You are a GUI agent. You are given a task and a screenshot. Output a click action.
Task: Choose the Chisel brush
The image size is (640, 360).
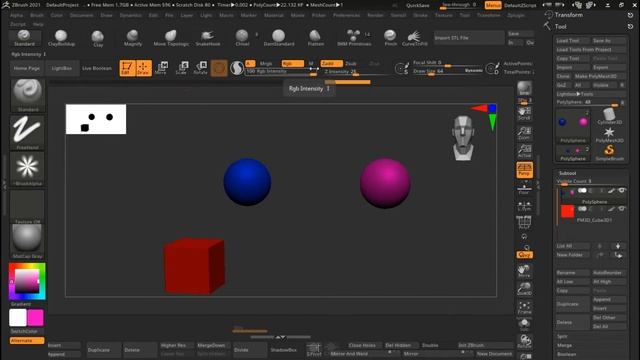[242, 38]
